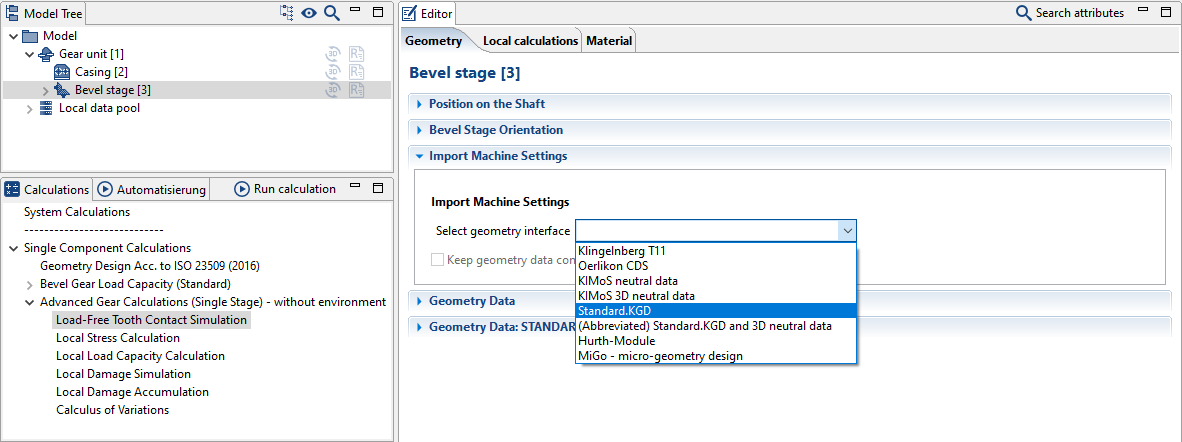Select Hurth-Module geometry interface option
The height and width of the screenshot is (442, 1182).
(x=615, y=341)
